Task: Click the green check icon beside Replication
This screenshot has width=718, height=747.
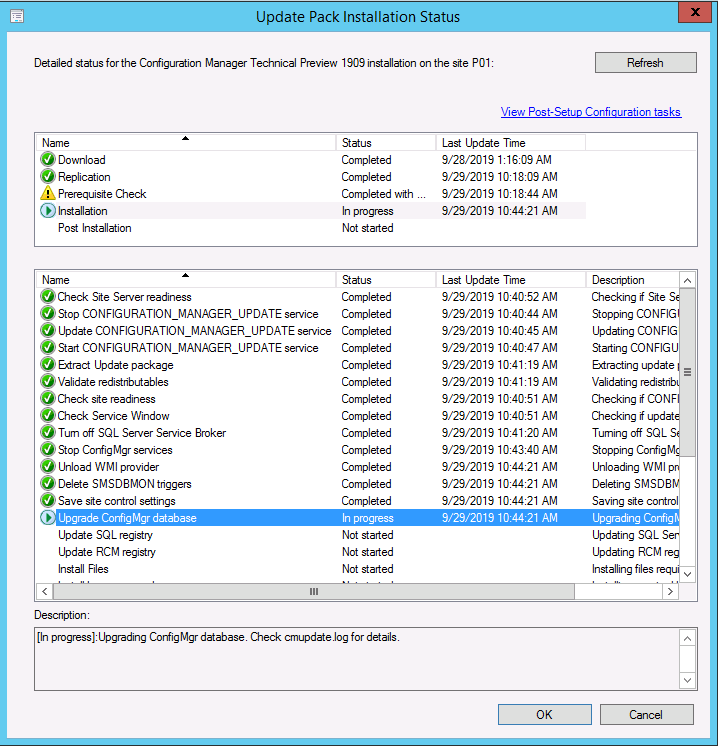Action: pyautogui.click(x=48, y=177)
